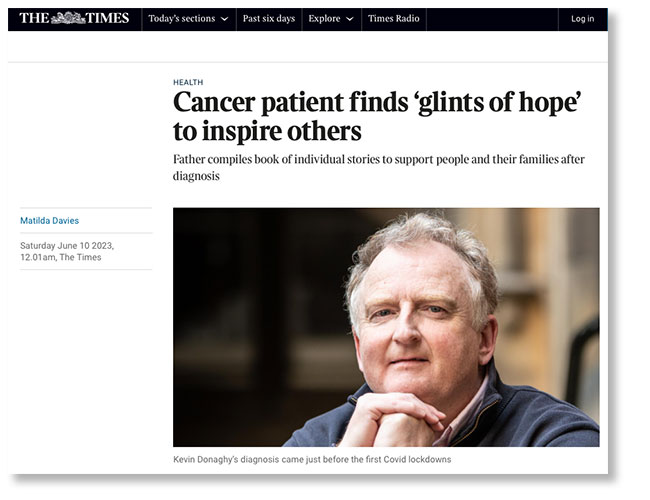
Task: Open the Explore menu item
Action: [x=324, y=19]
